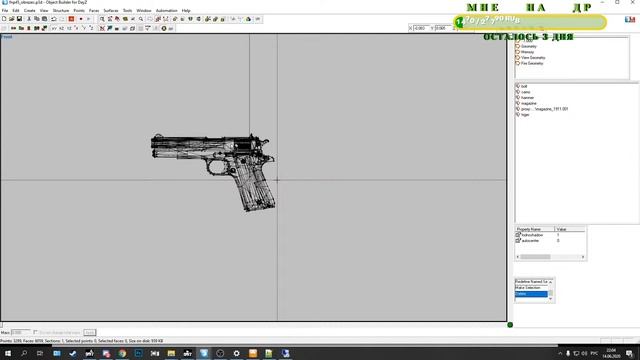This screenshot has width=640, height=360.
Task: Click the Open file toolbar icon
Action: (12, 19)
